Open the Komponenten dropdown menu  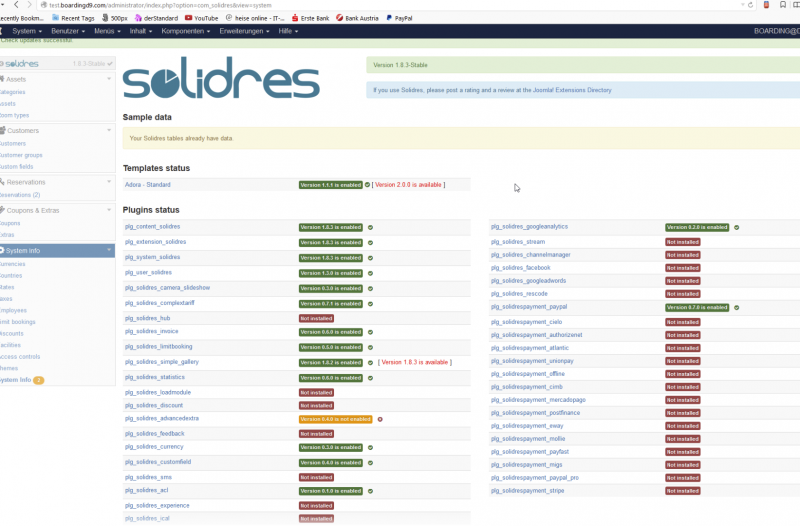coord(185,31)
